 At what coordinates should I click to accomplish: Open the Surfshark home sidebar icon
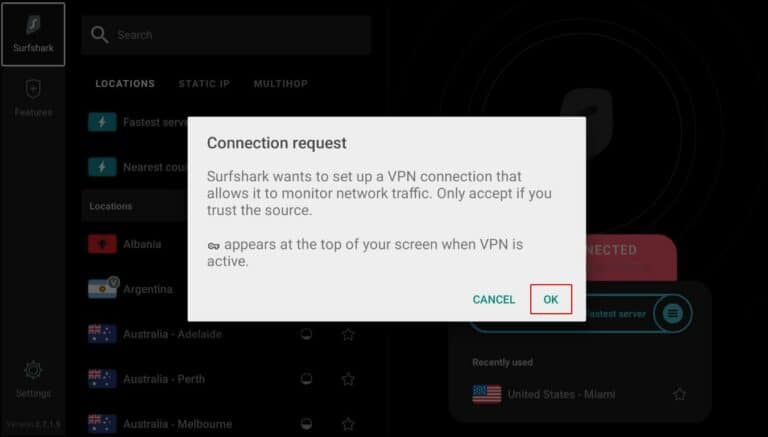pyautogui.click(x=33, y=34)
